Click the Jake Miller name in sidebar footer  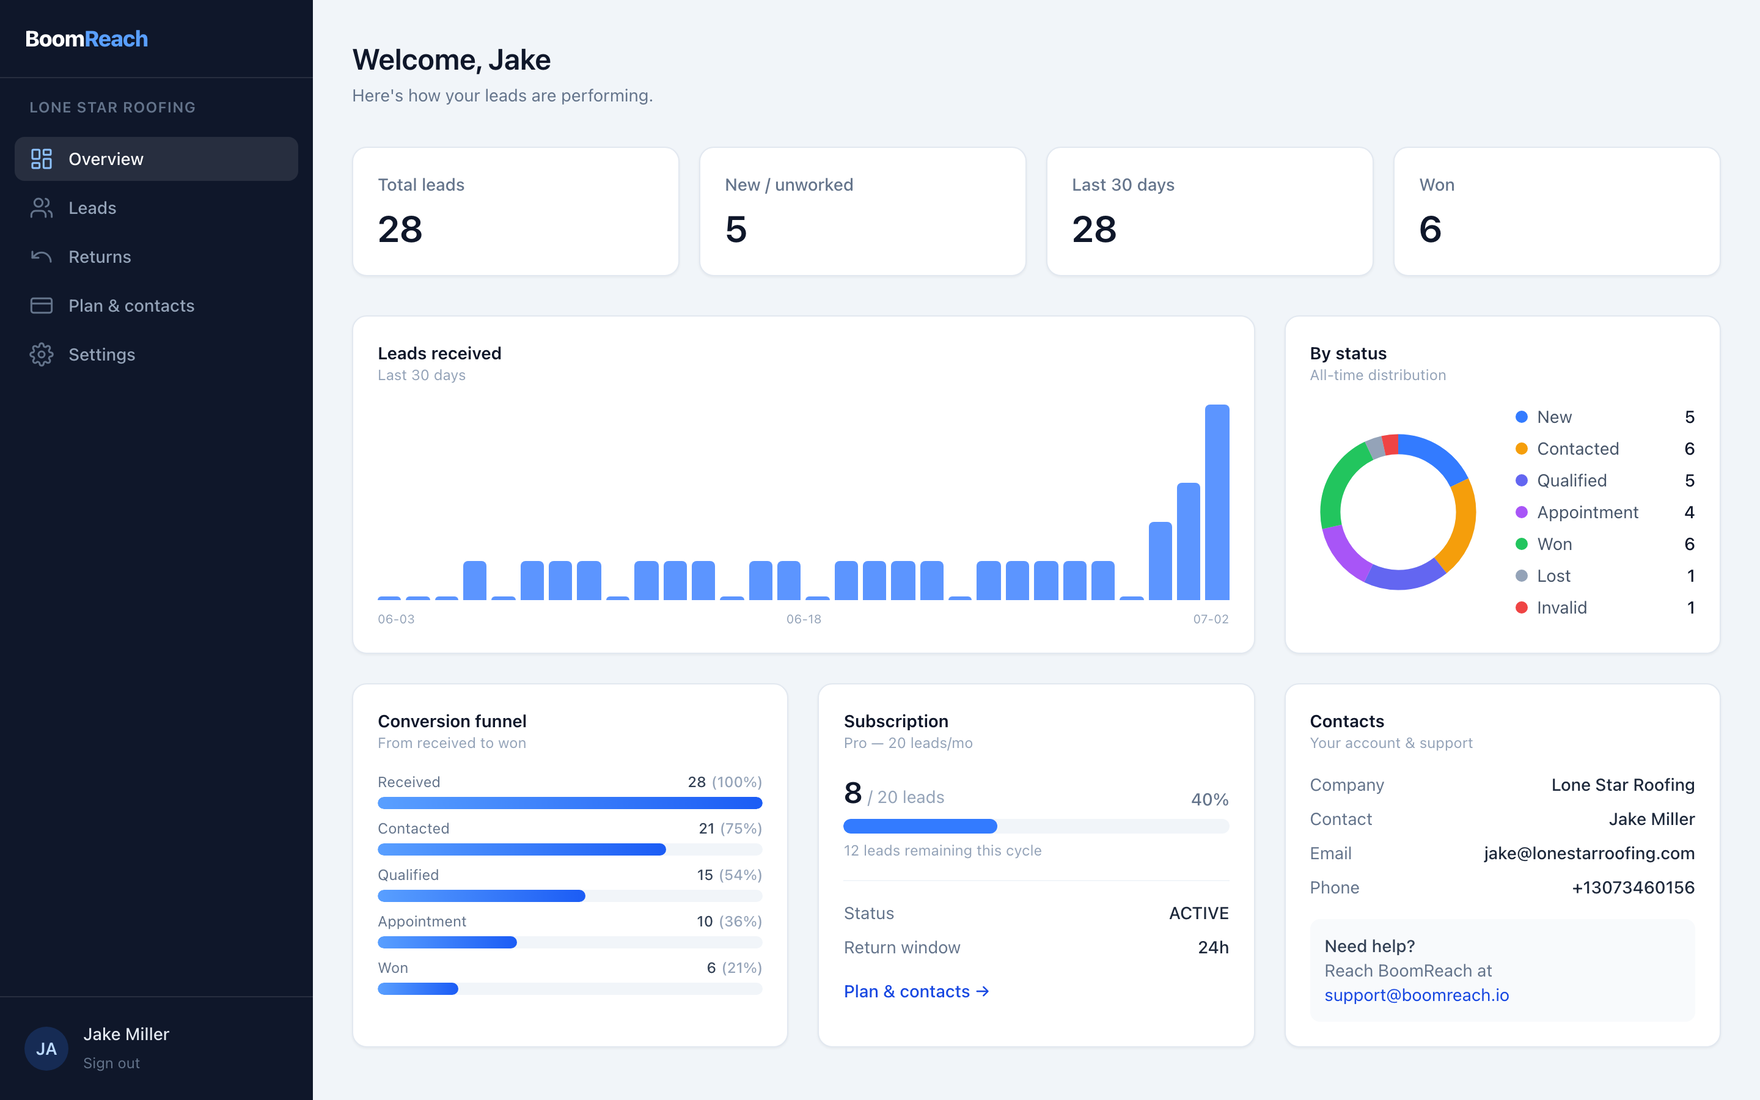tap(126, 1034)
